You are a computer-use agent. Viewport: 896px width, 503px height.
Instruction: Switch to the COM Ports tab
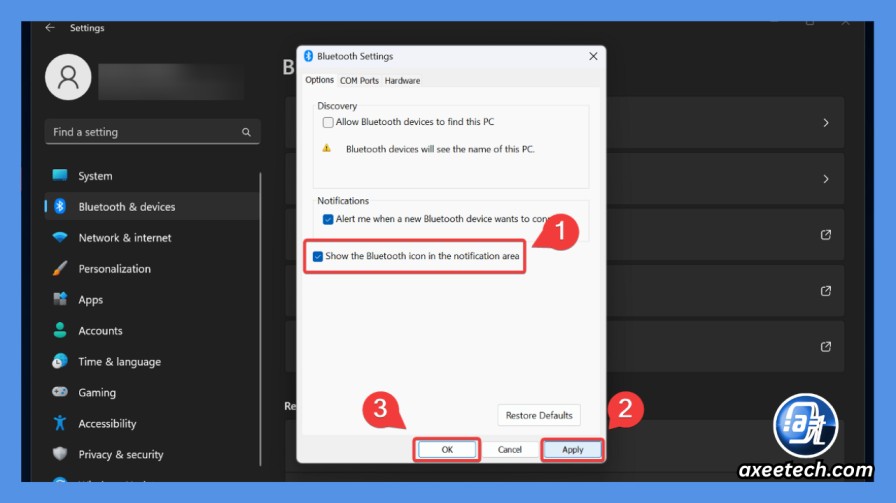click(x=359, y=81)
